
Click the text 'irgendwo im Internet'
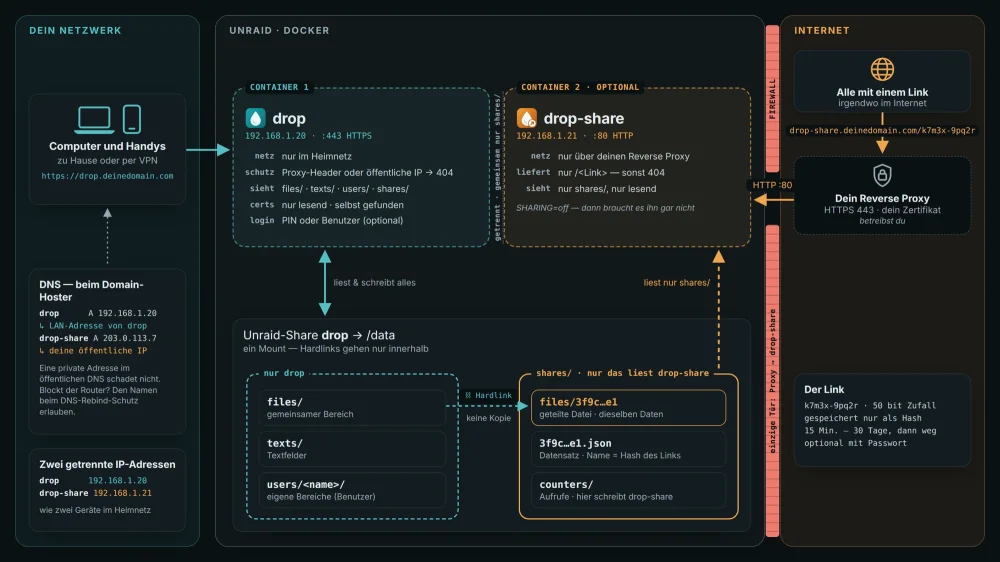(882, 103)
